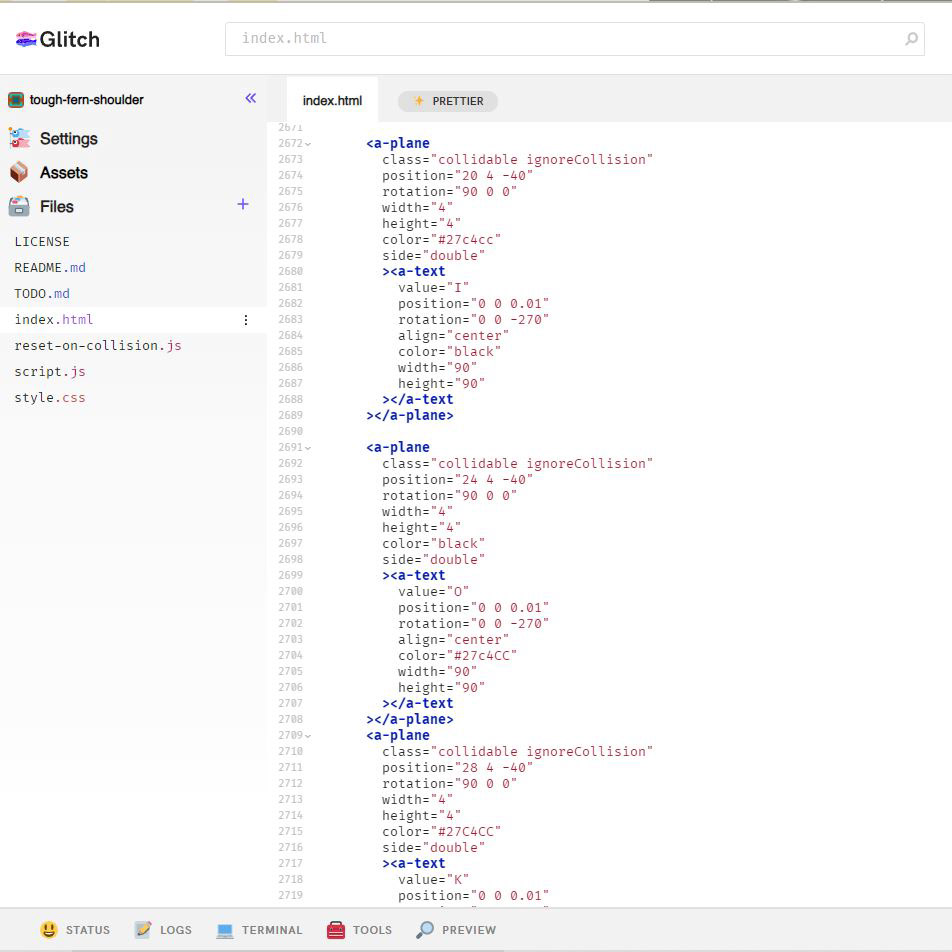Click the Logs notepad icon
The height and width of the screenshot is (952, 952).
(x=143, y=930)
